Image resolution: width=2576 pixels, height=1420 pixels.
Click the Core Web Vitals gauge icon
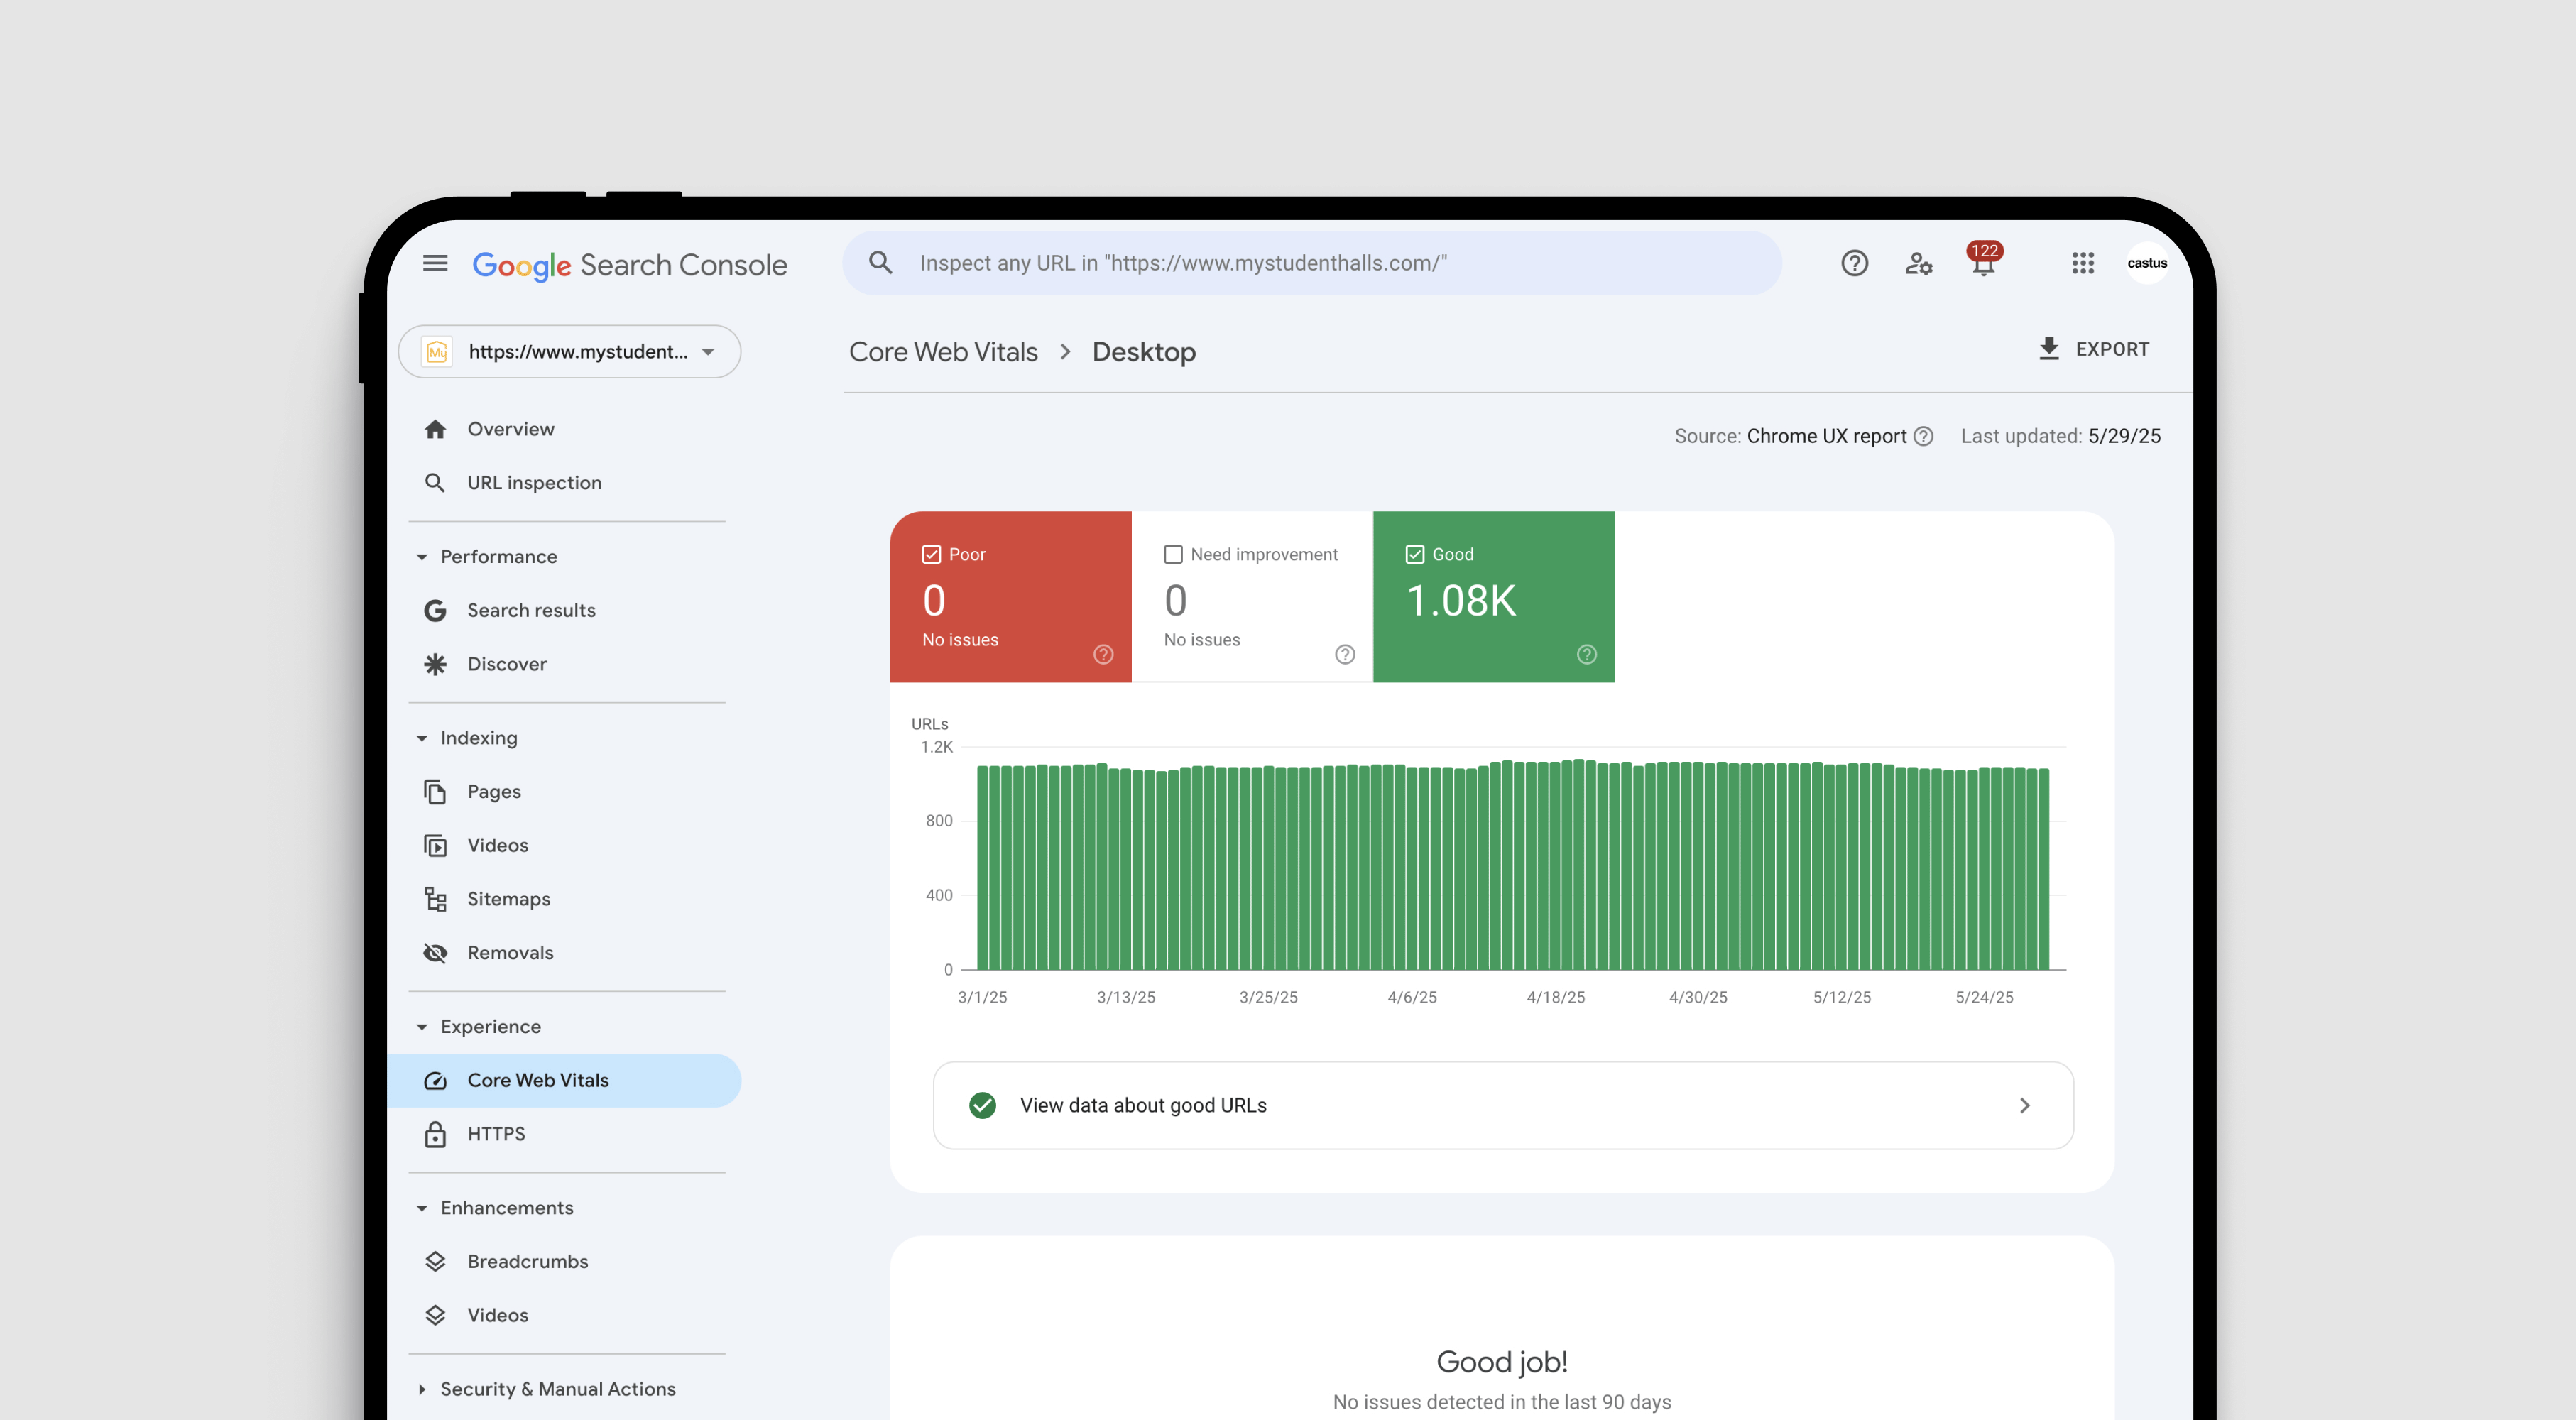pyautogui.click(x=435, y=1080)
